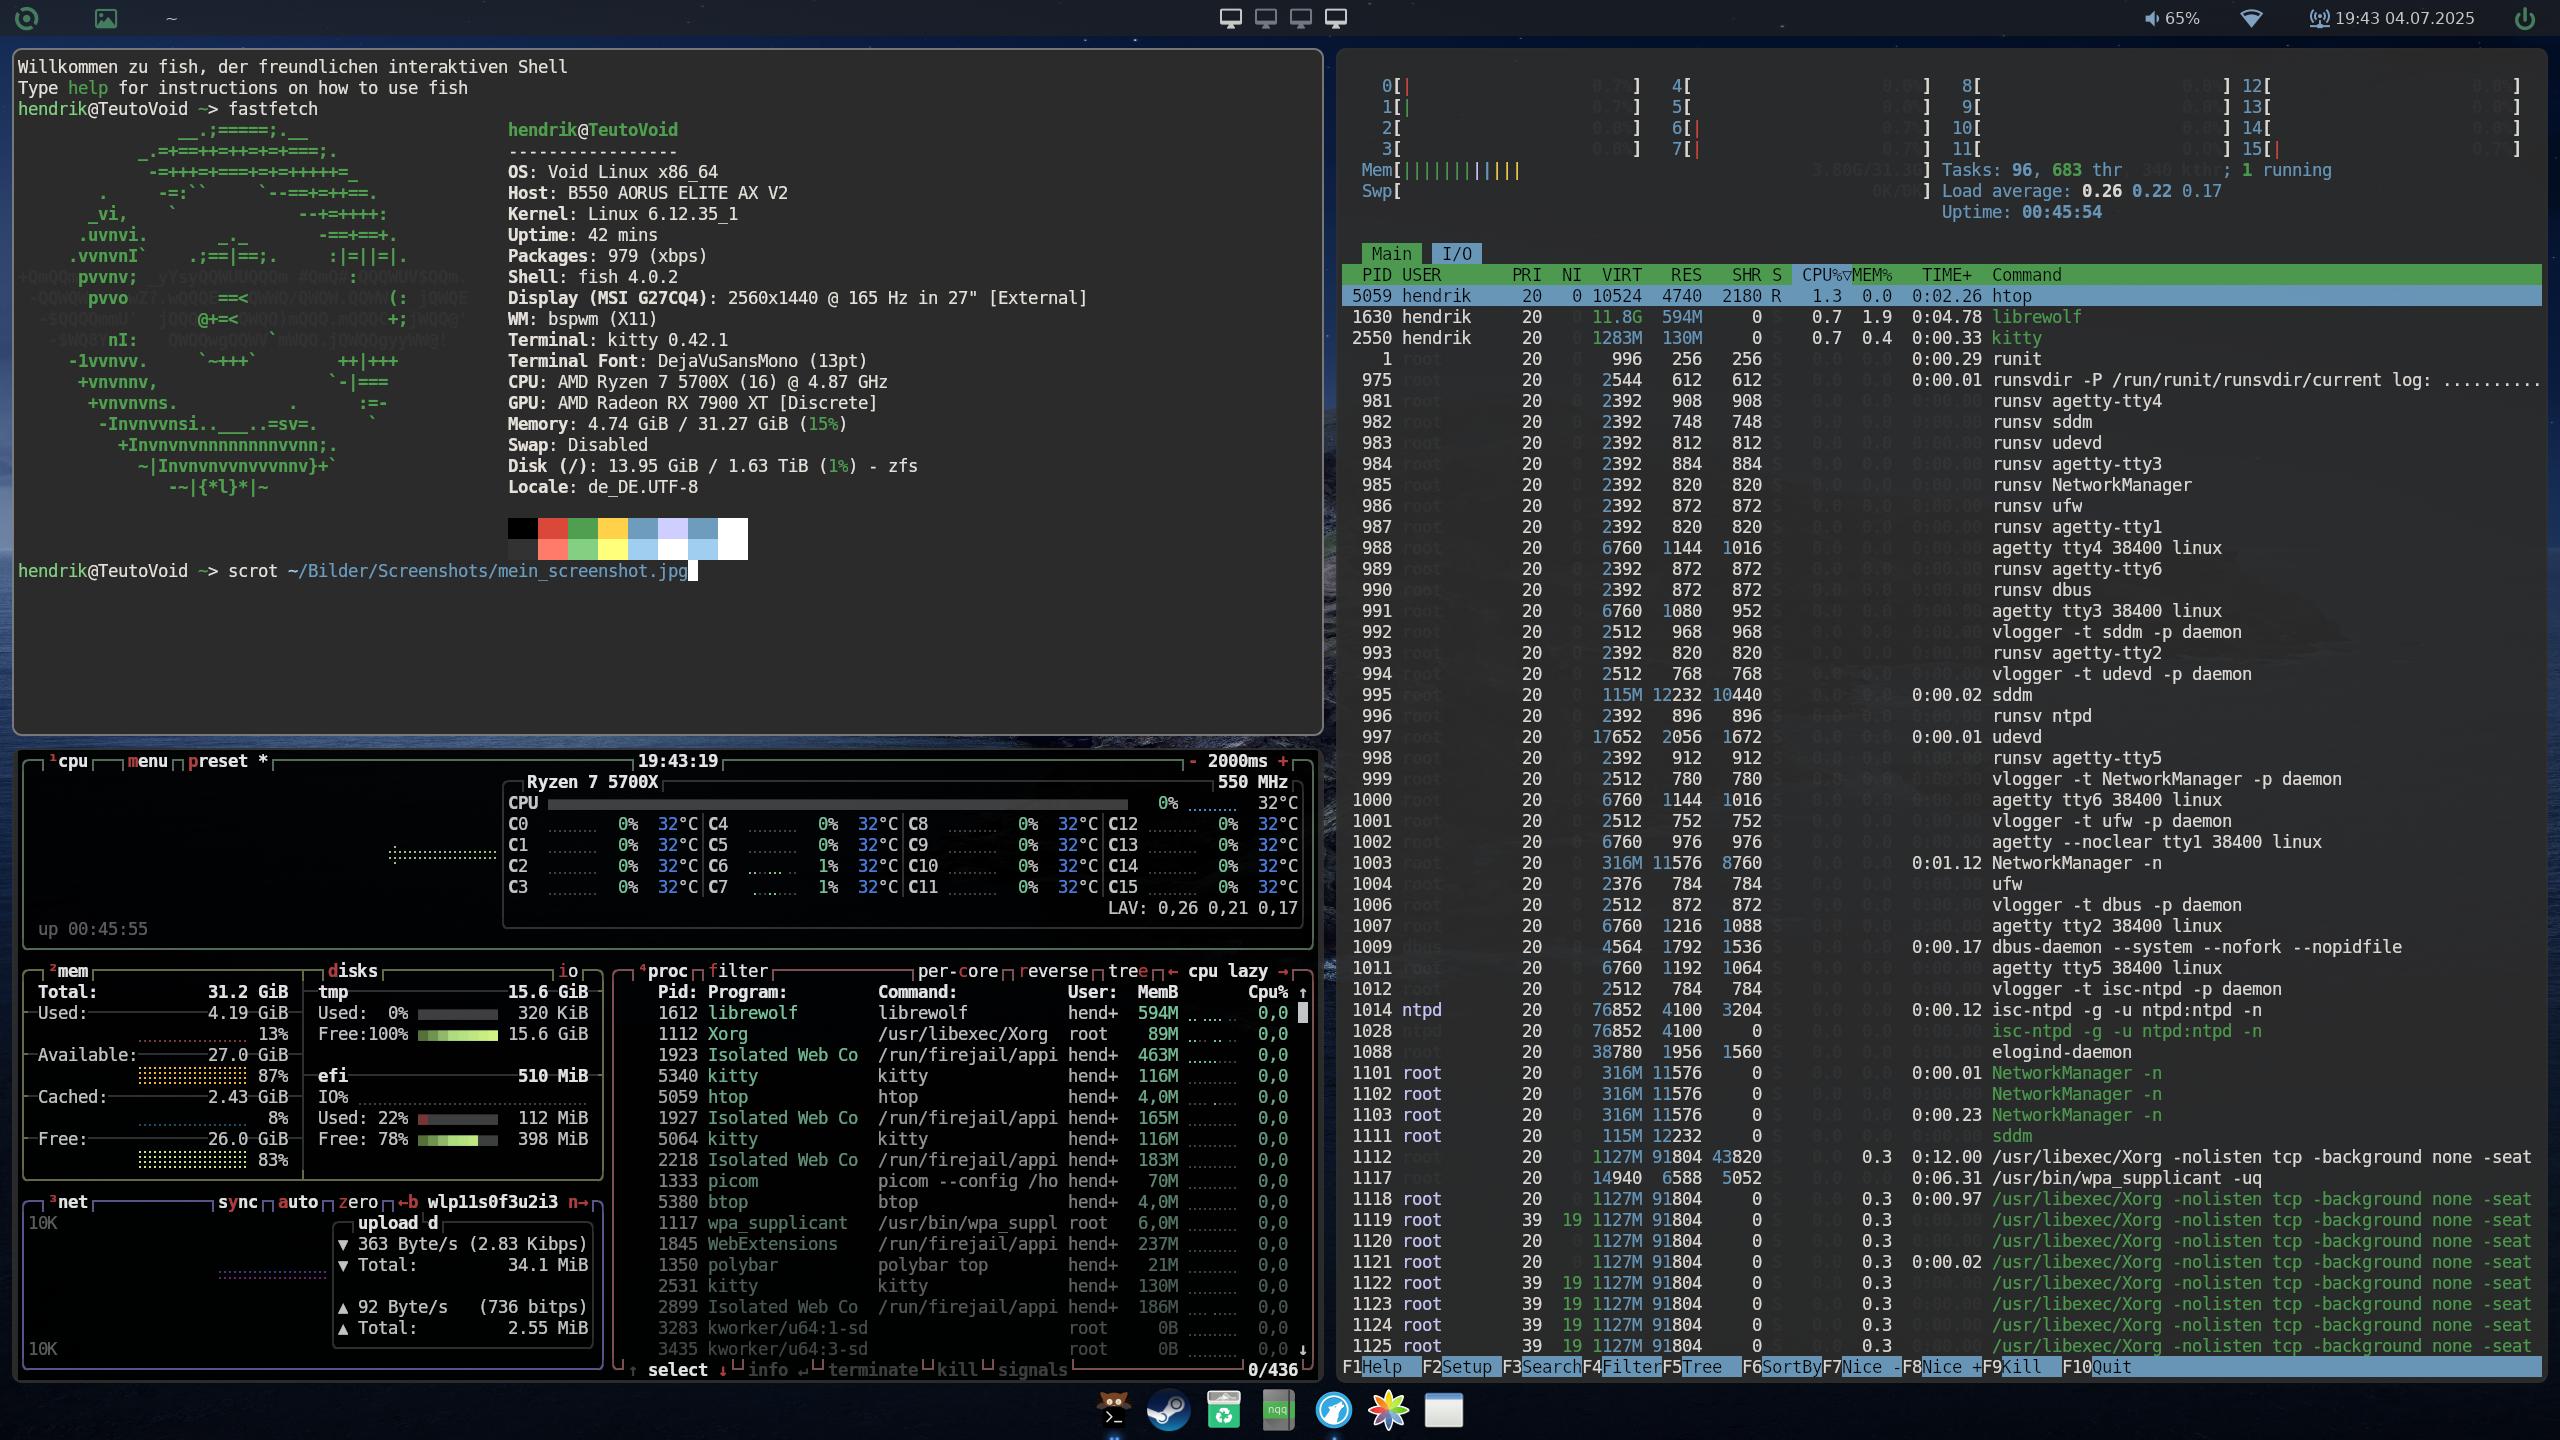Toggle sync option in btop net box
The width and height of the screenshot is (2560, 1440).
coord(238,1202)
